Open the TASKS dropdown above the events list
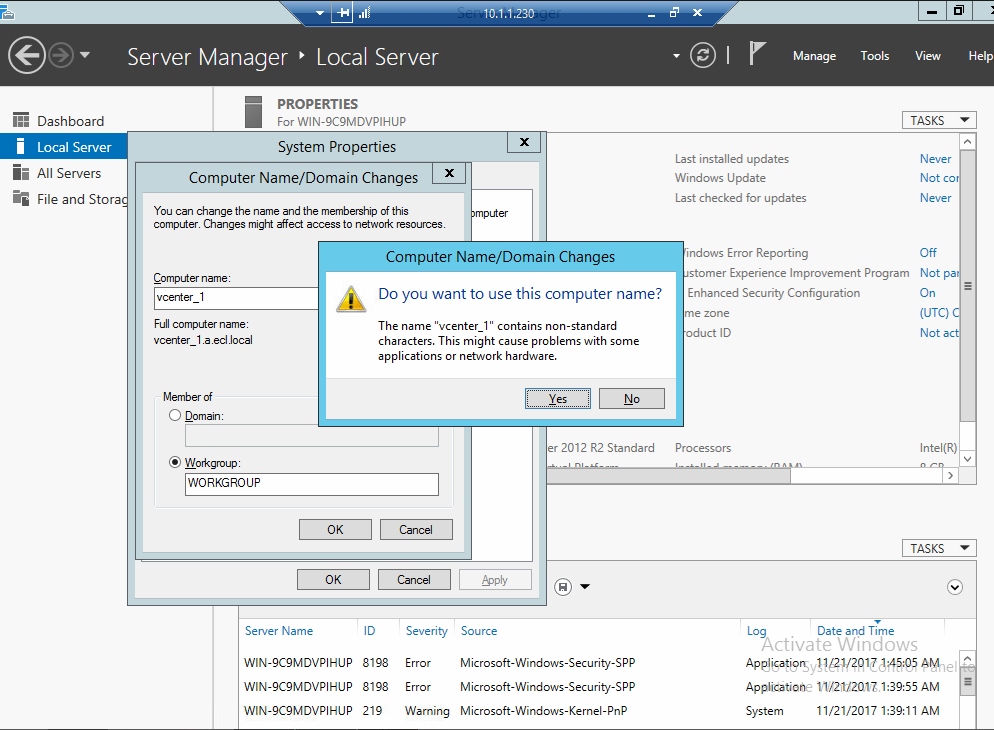Viewport: 994px width, 730px height. tap(938, 547)
